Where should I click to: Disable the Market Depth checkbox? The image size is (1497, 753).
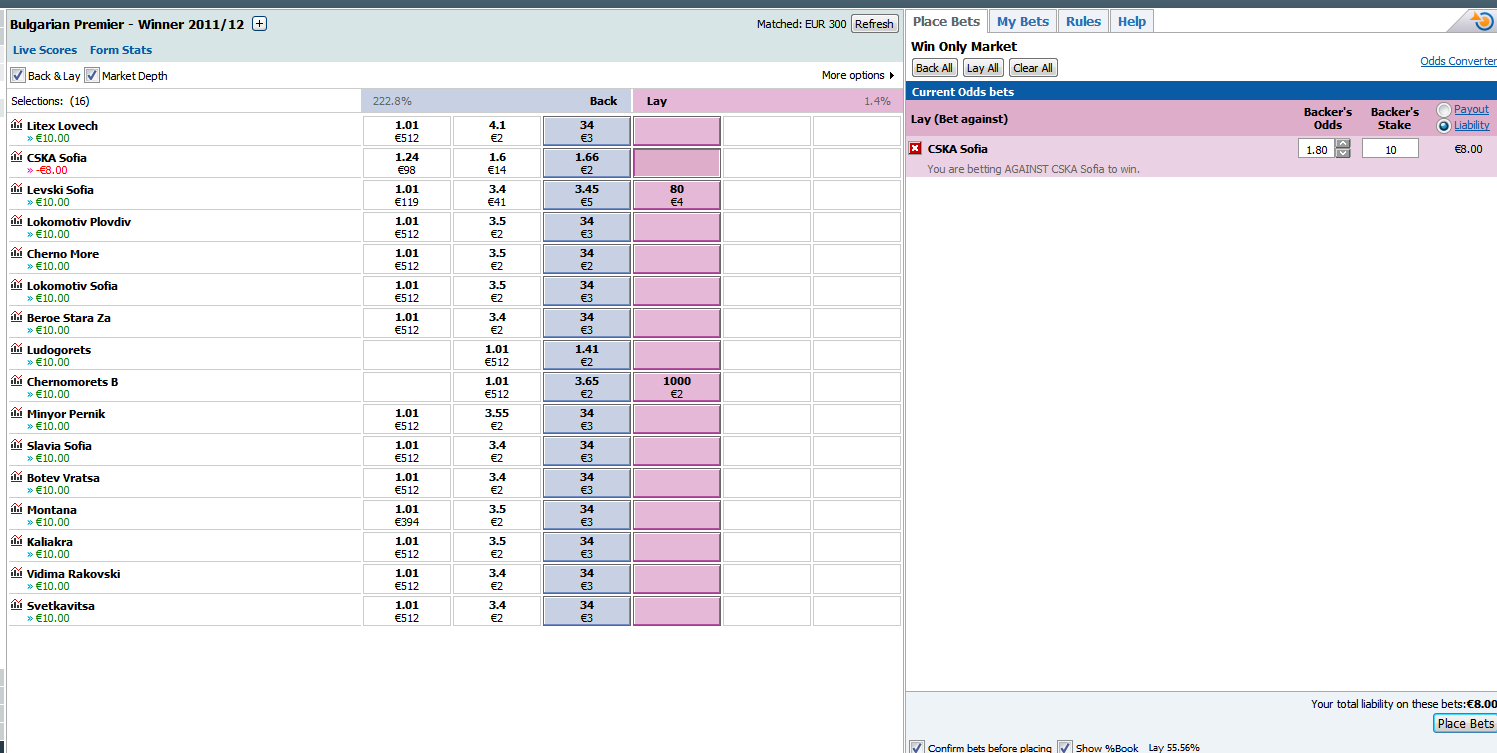92,75
